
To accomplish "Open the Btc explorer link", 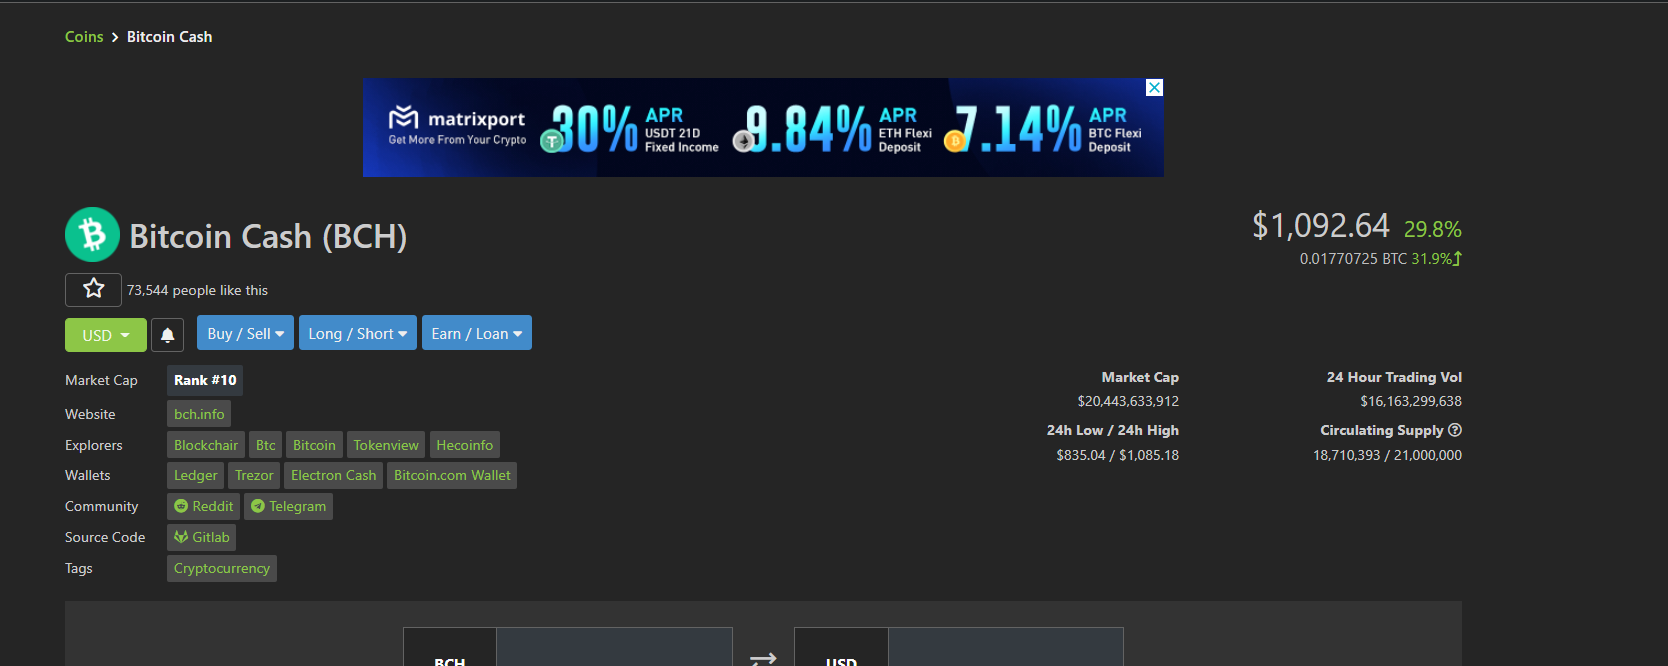I will tap(265, 445).
